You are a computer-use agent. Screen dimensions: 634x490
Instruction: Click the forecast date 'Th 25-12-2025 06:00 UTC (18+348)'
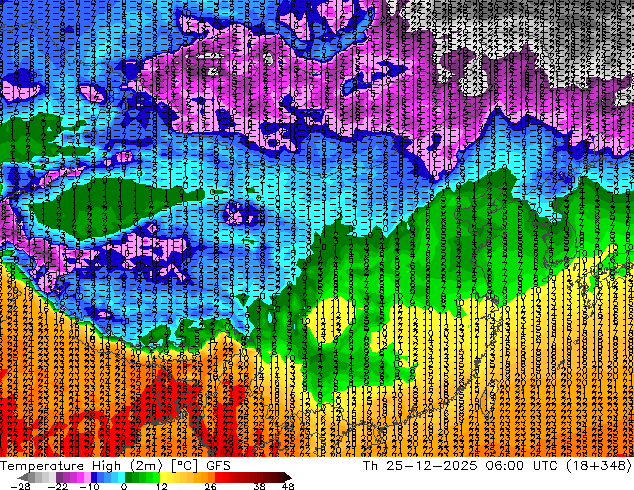(x=497, y=465)
